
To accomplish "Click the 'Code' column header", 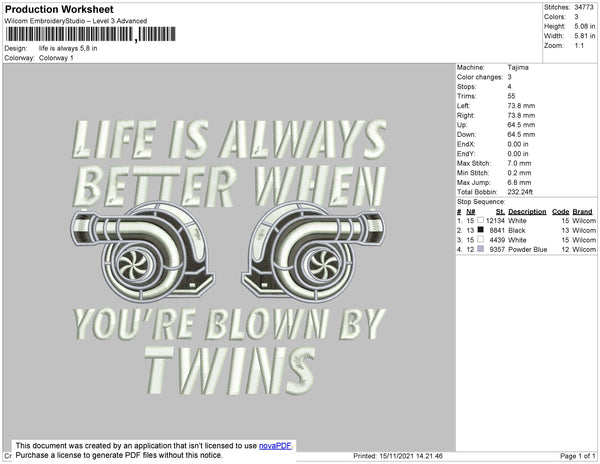I will click(x=561, y=212).
